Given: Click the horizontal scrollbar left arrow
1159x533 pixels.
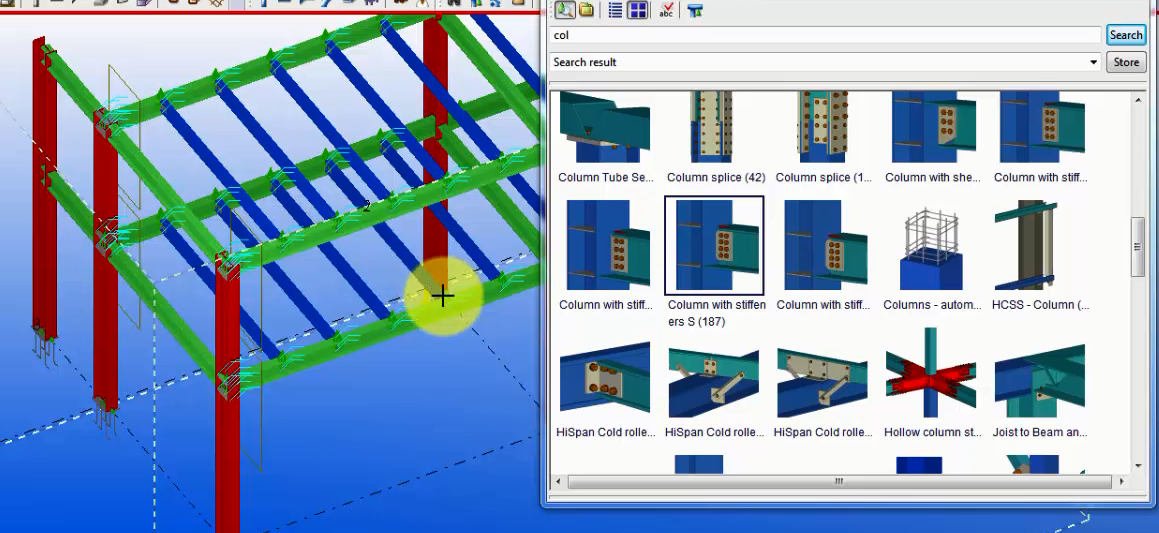Looking at the screenshot, I should click(558, 481).
